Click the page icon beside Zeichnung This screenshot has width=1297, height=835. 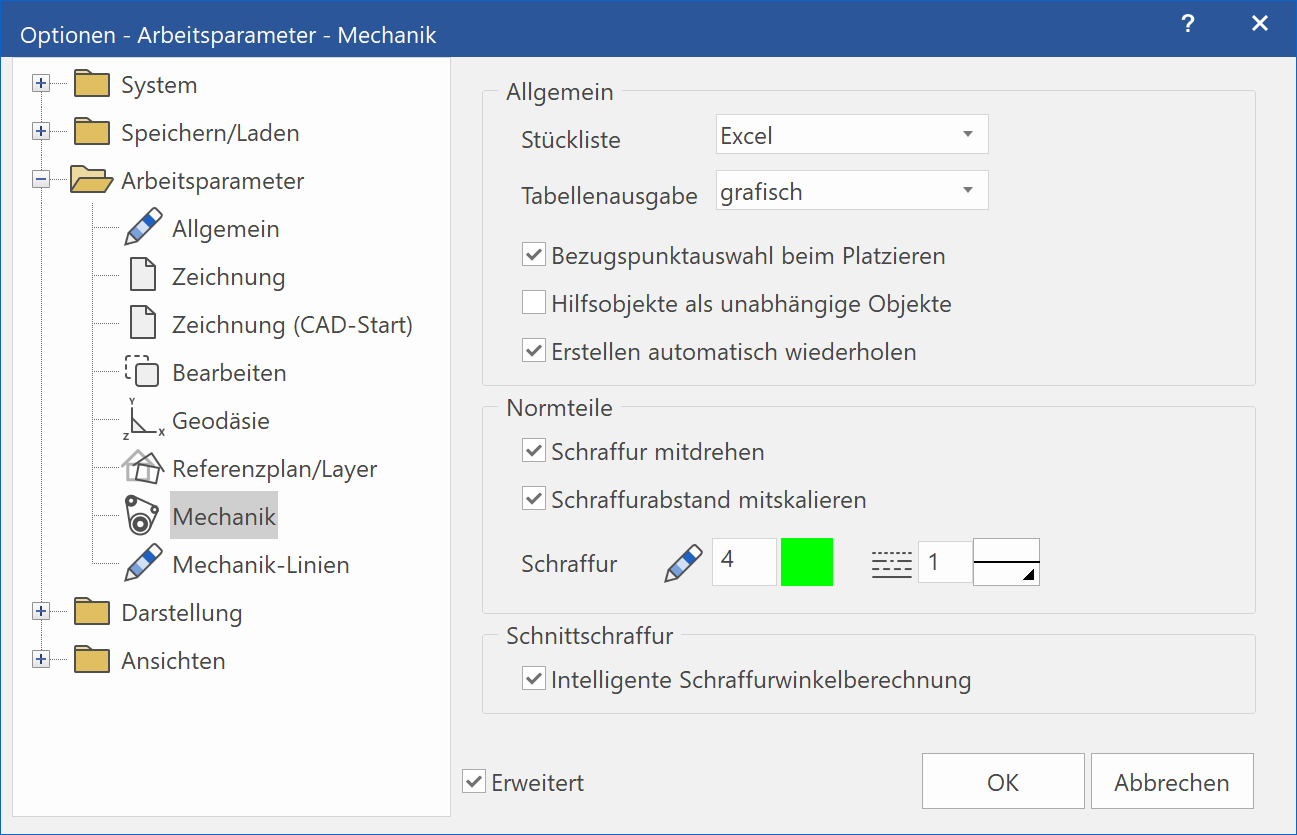(144, 276)
